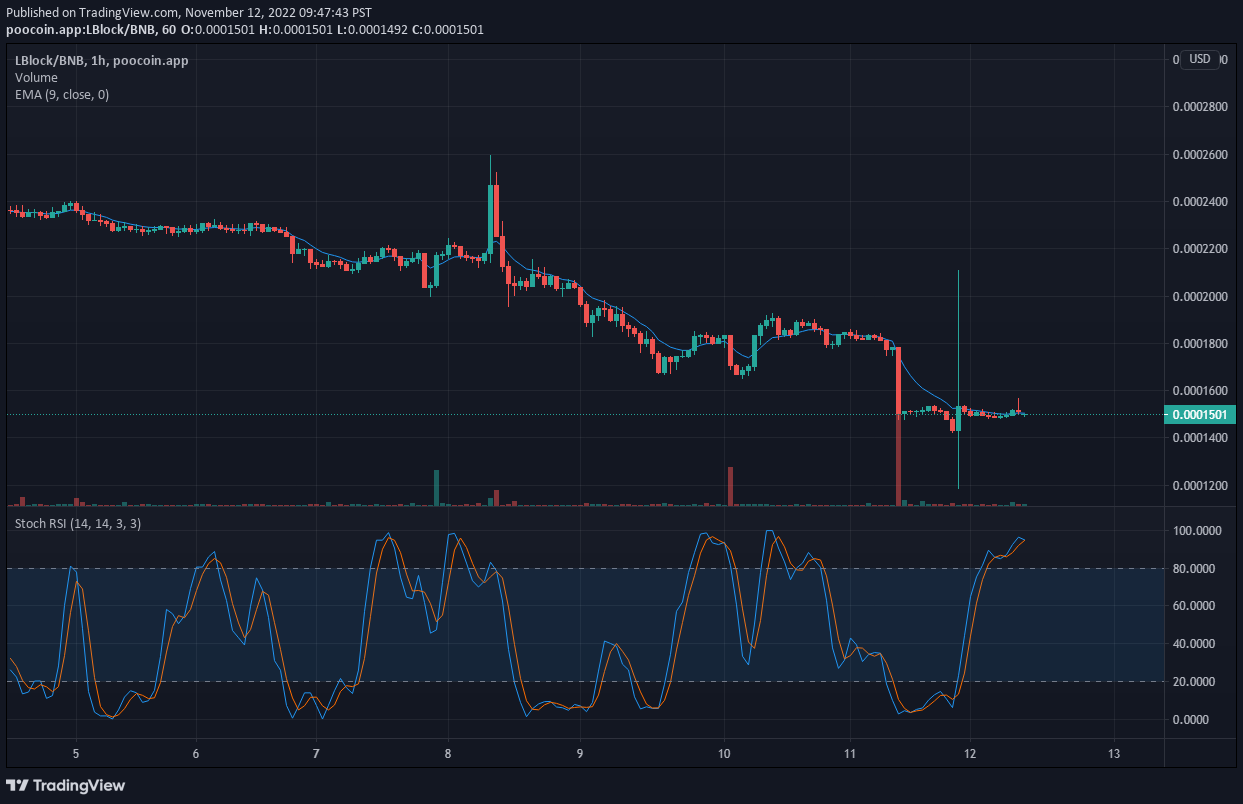Click the 0.0001200 price axis label
Image resolution: width=1243 pixels, height=804 pixels.
click(x=1200, y=486)
